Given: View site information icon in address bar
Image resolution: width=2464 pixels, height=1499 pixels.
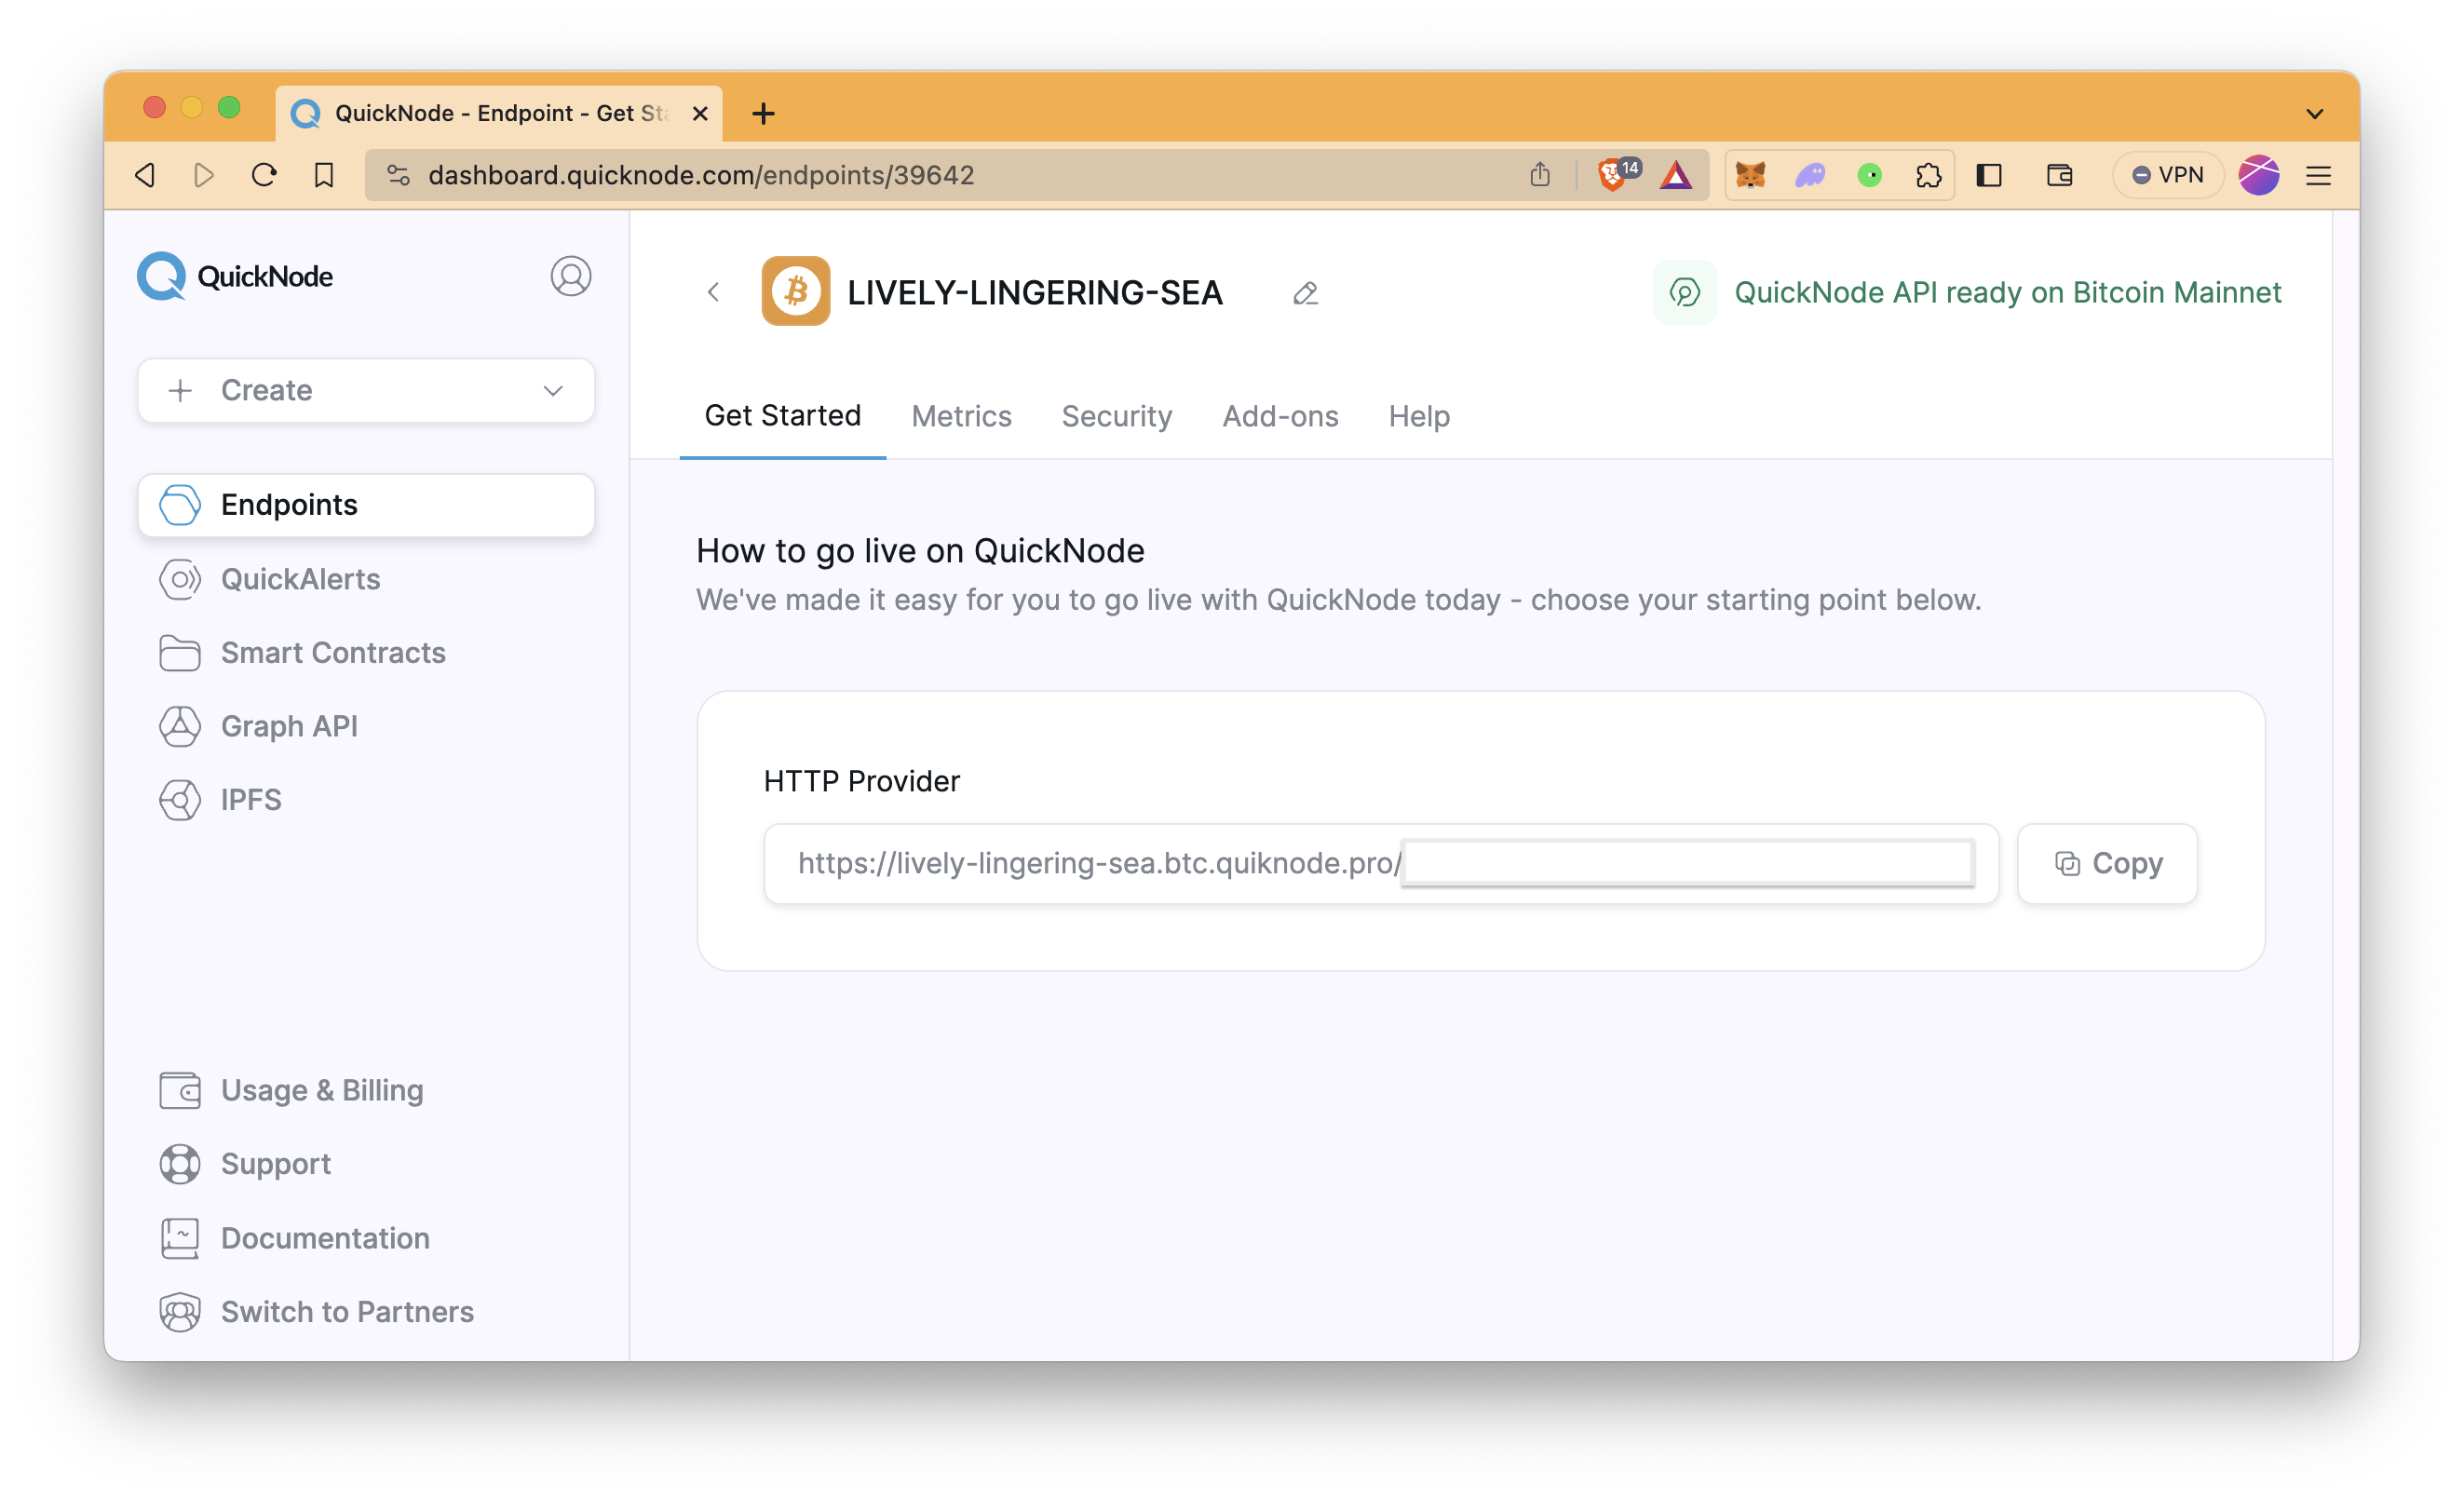Looking at the screenshot, I should (x=398, y=175).
